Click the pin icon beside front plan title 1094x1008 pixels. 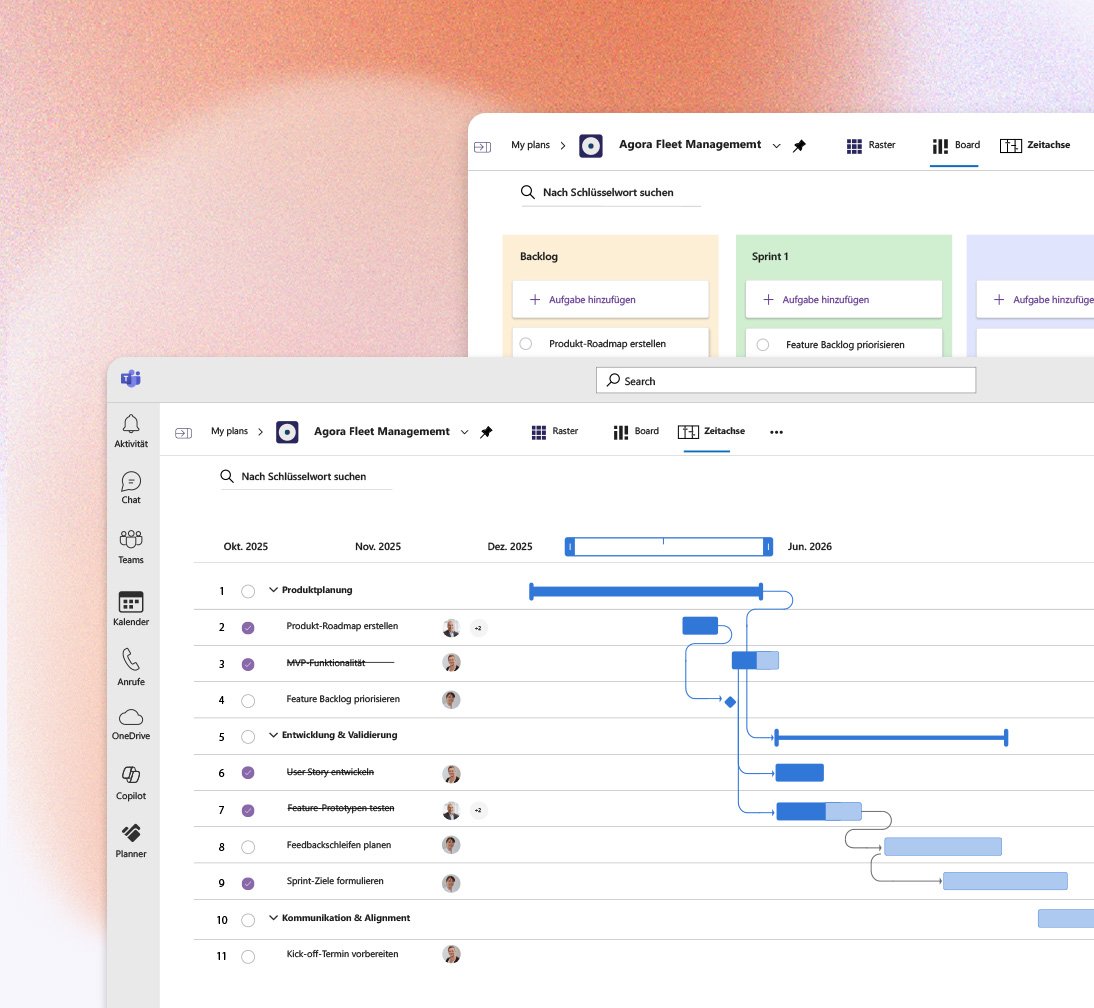486,432
